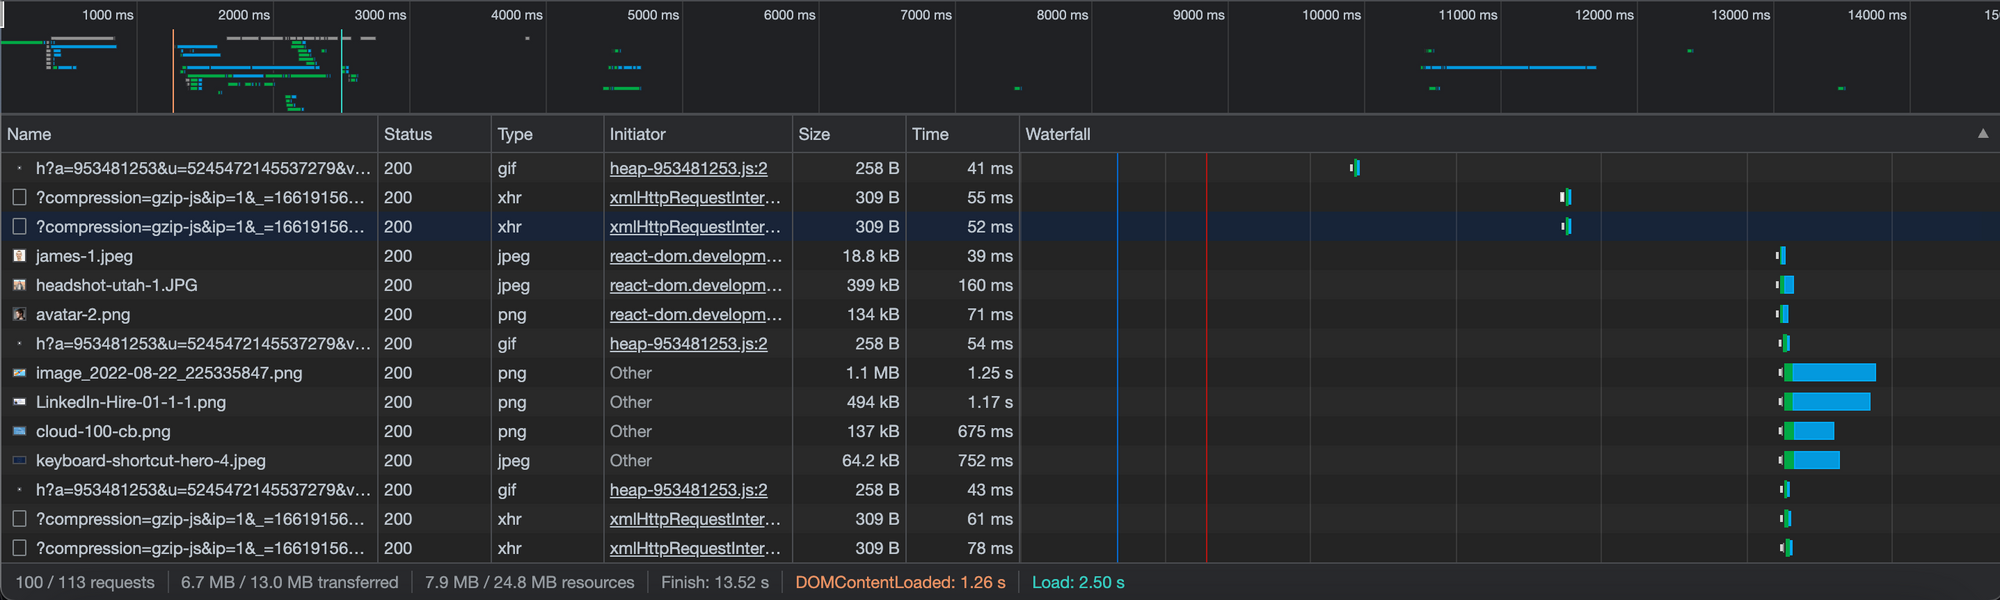The width and height of the screenshot is (2000, 600).
Task: Toggle the Waterfall column sort arrow
Action: tap(1982, 134)
